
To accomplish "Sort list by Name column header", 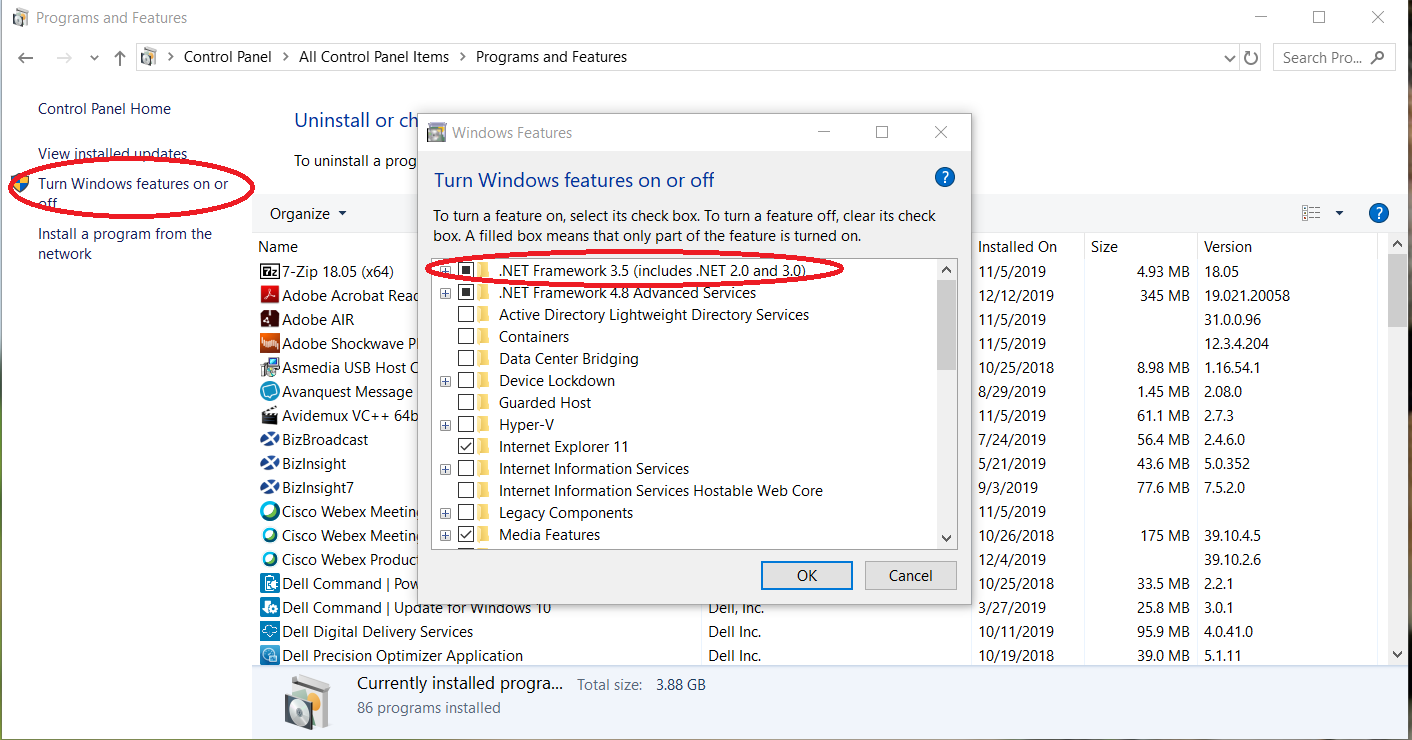I will click(x=278, y=247).
